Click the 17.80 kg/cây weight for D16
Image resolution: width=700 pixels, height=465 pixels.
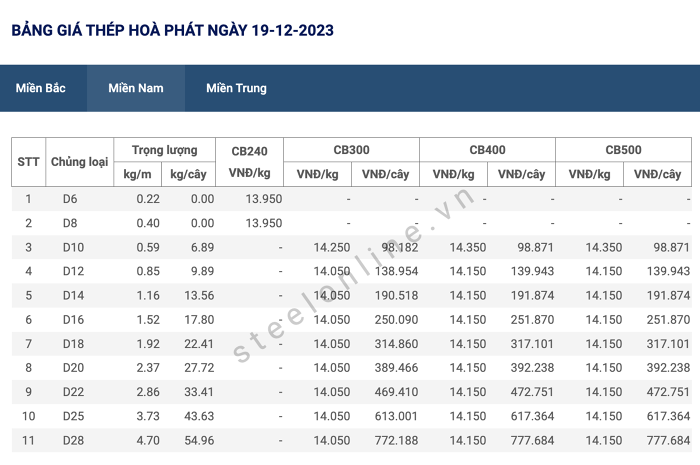point(199,320)
